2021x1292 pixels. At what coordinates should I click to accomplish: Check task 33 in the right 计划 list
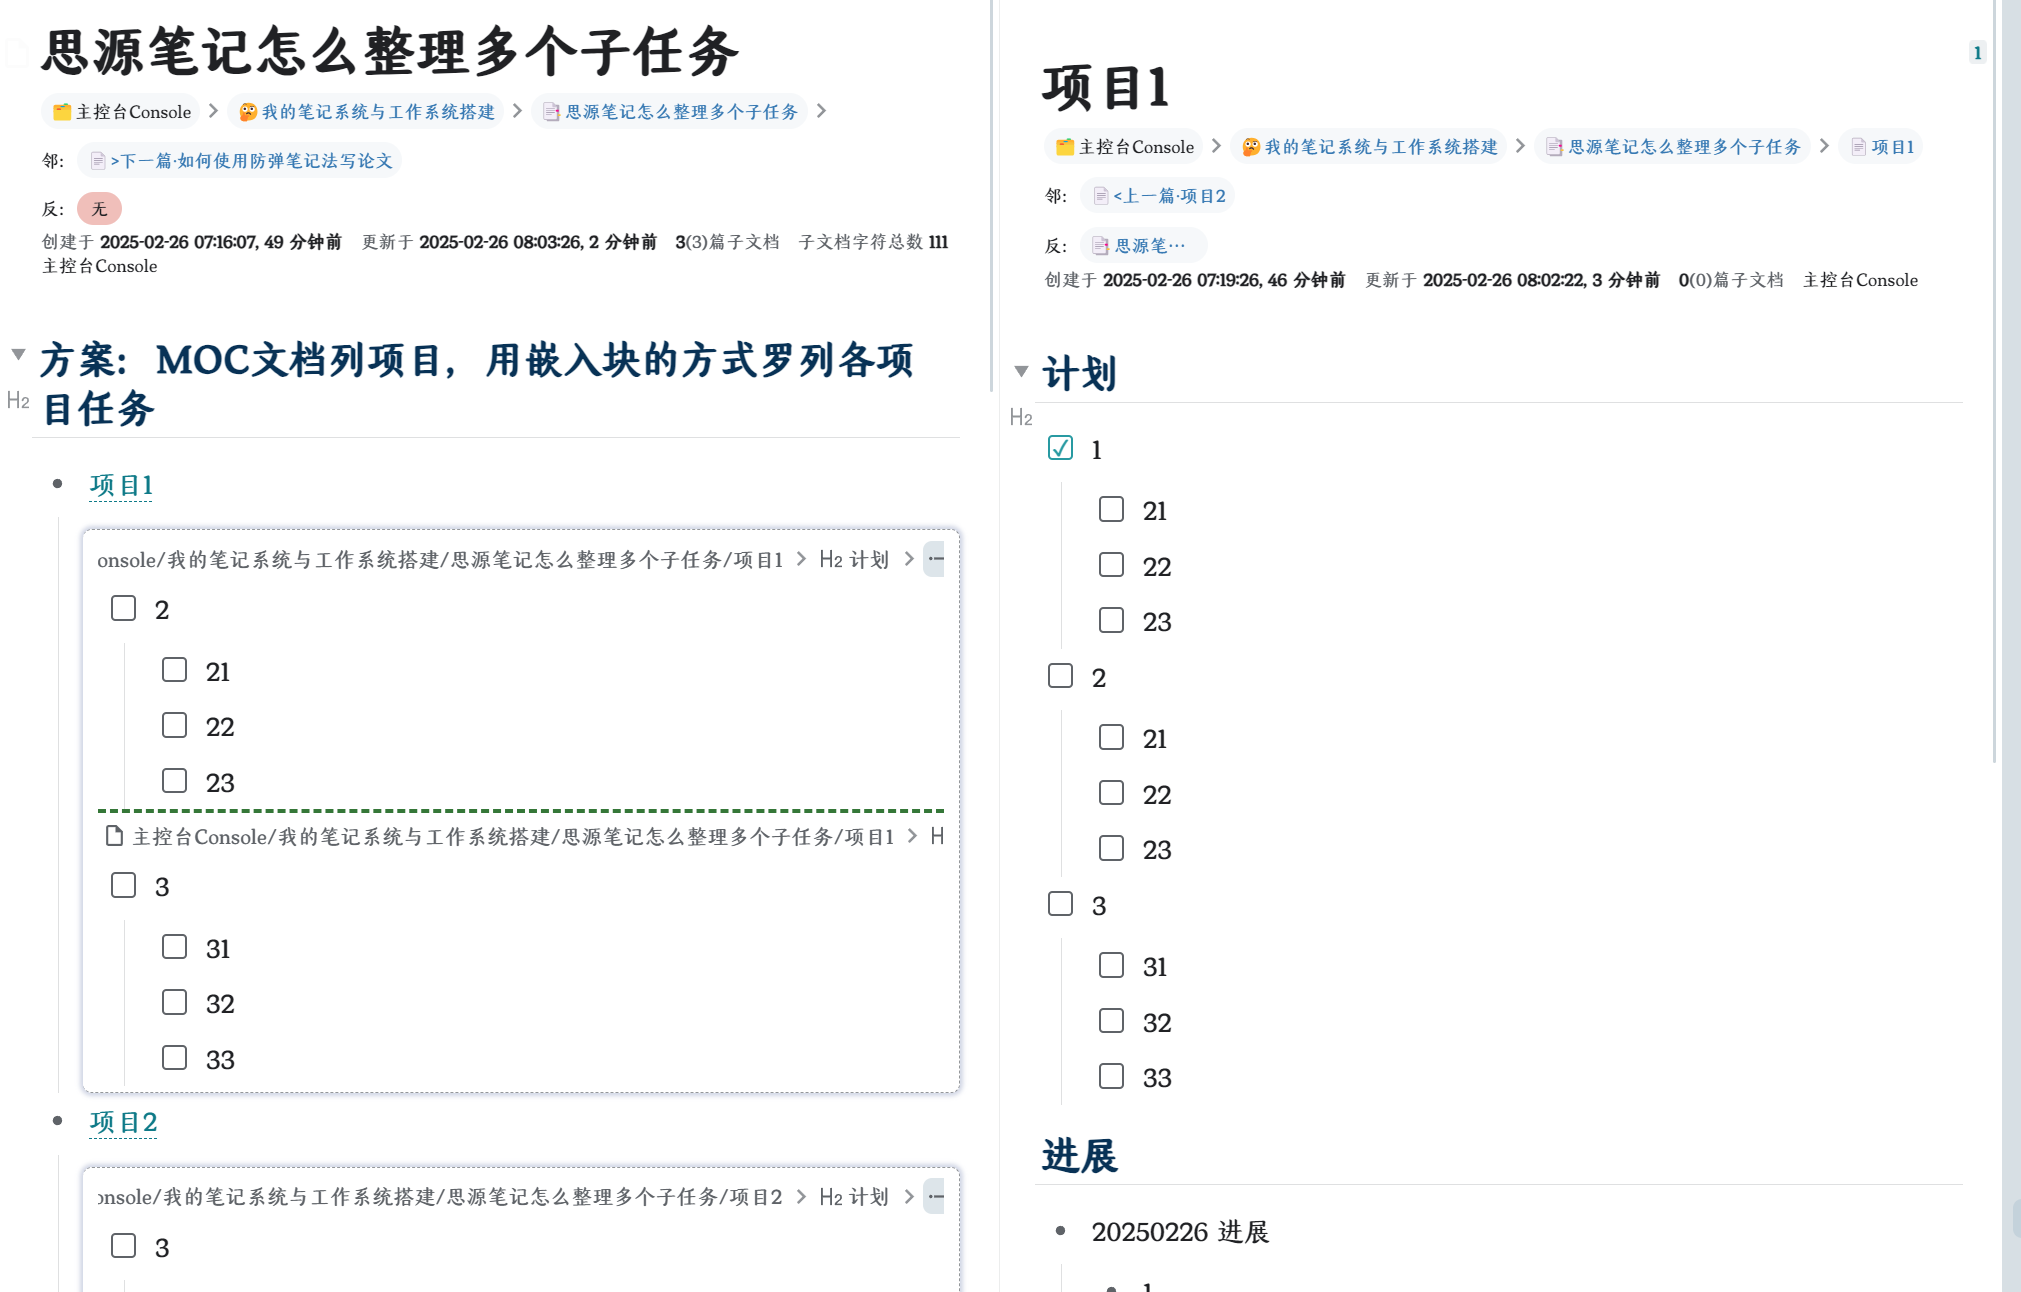[1111, 1076]
